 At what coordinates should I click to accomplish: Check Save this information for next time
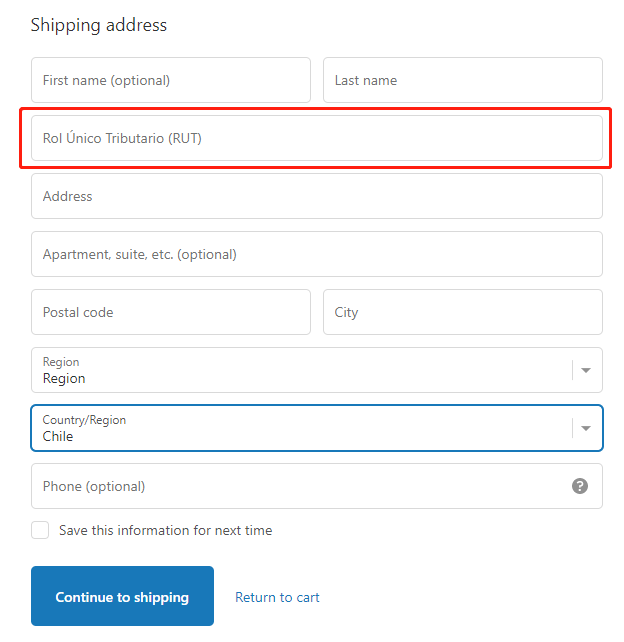coord(40,530)
